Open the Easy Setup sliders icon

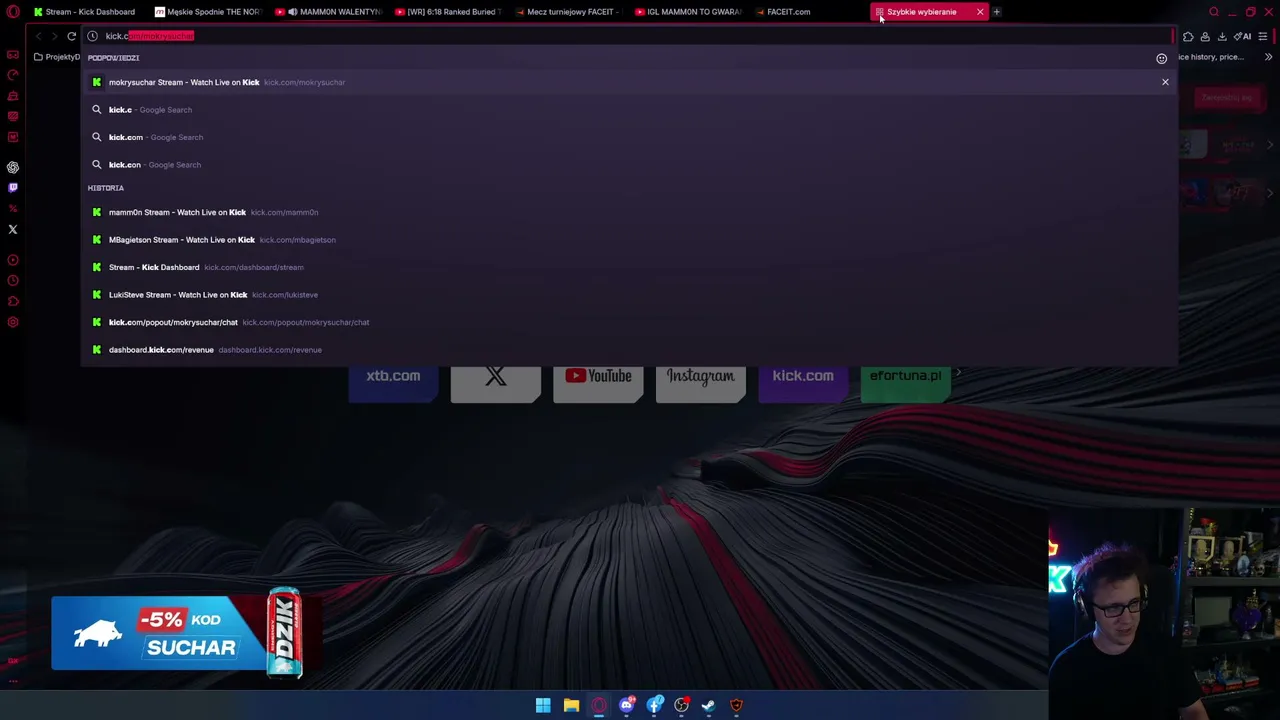click(1263, 36)
